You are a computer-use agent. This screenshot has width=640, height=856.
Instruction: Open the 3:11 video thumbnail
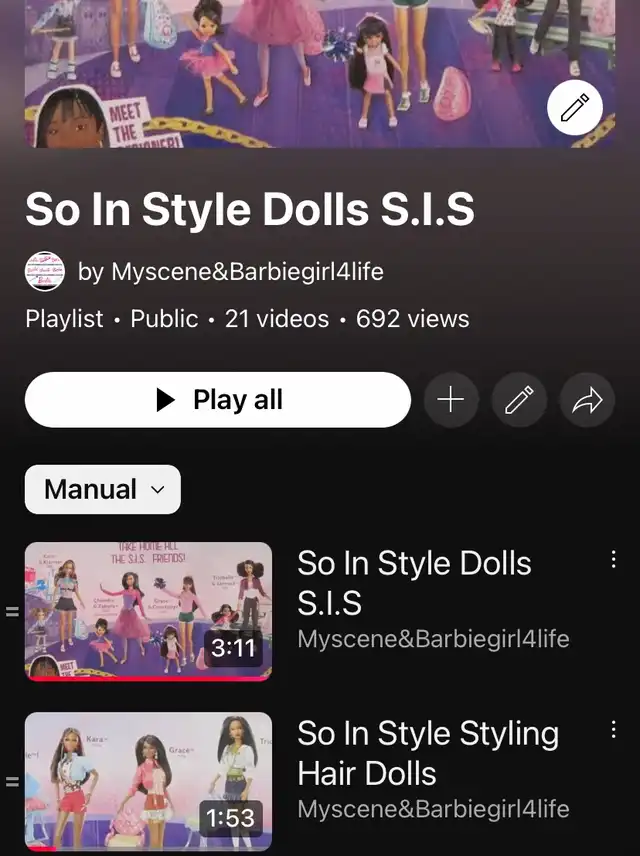(148, 610)
